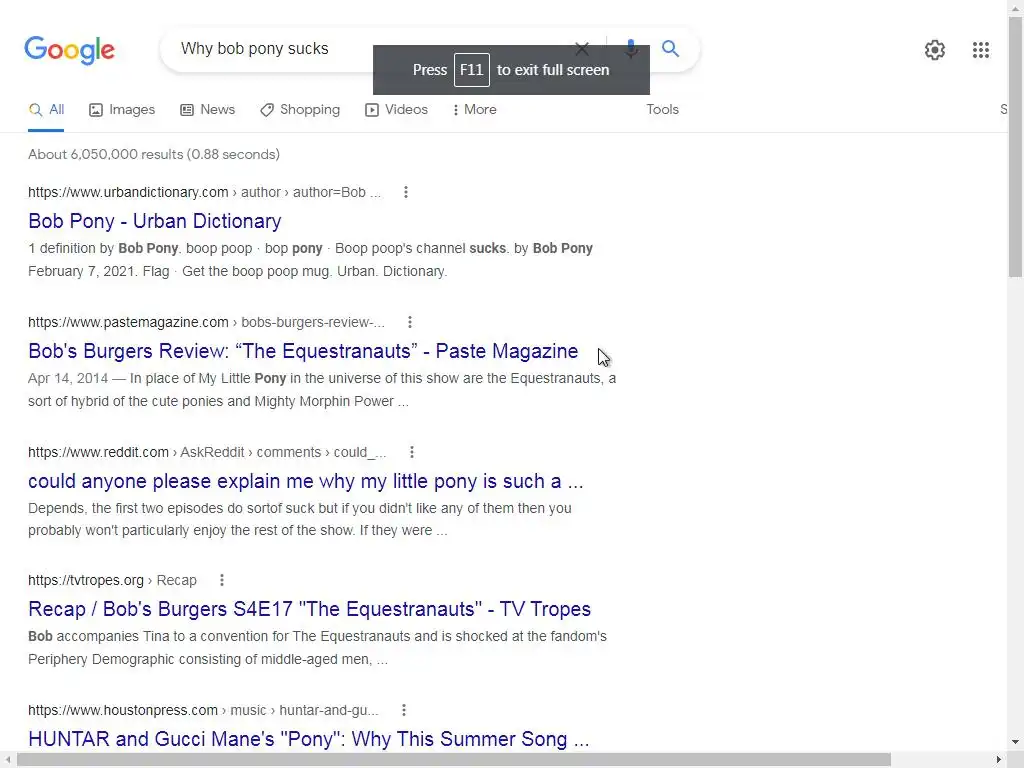Click the scroll-left arrow of horizontal scrollbar
This screenshot has height=768, width=1024.
(x=7, y=760)
